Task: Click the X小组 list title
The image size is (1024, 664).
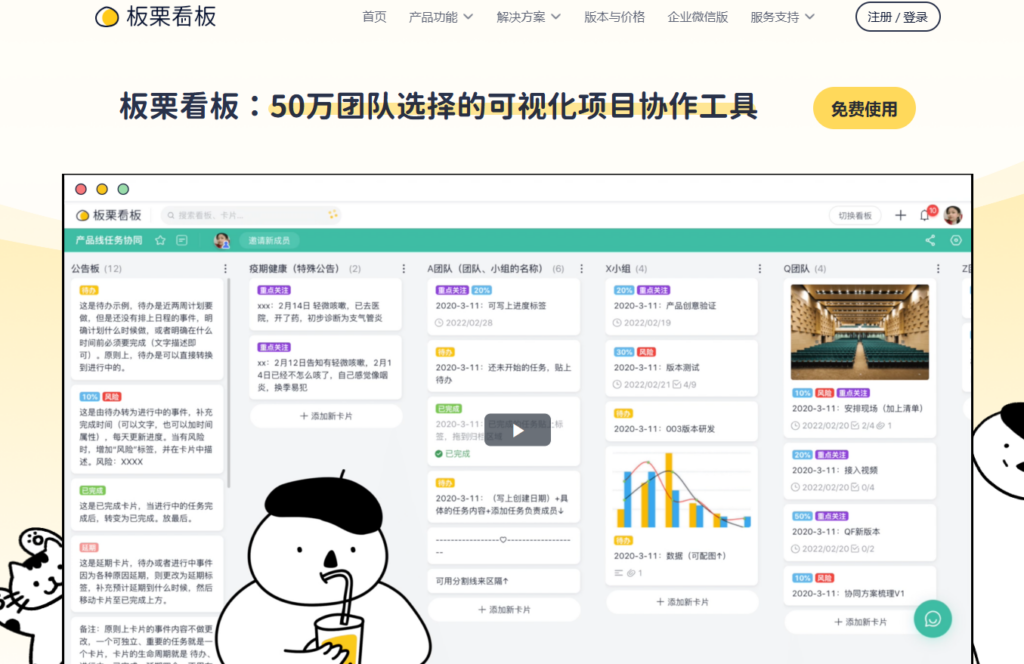Action: (618, 268)
